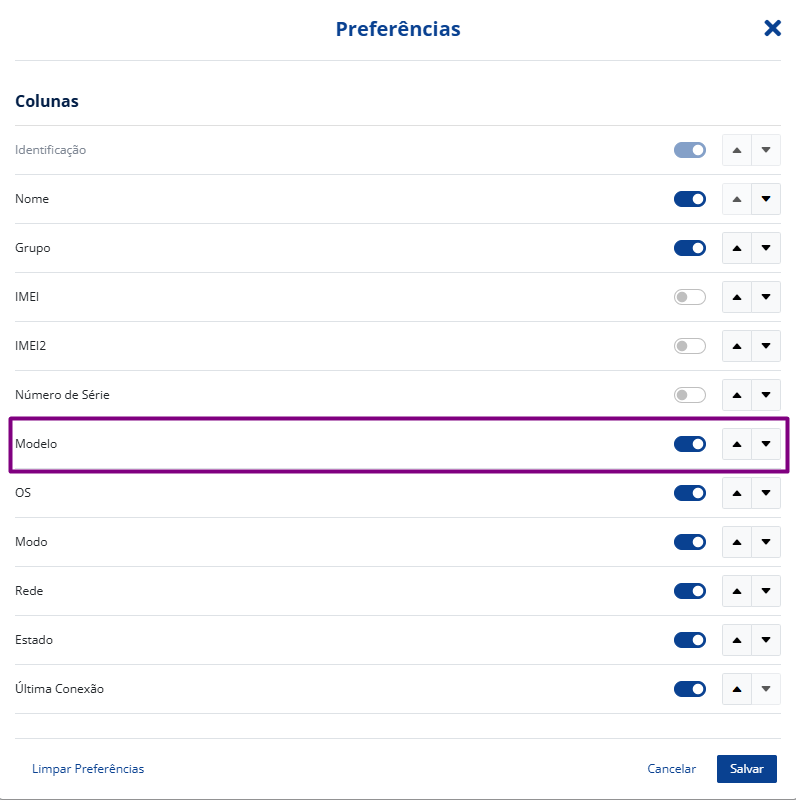This screenshot has width=796, height=800.
Task: Enable the IMEI column toggle
Action: (x=689, y=297)
